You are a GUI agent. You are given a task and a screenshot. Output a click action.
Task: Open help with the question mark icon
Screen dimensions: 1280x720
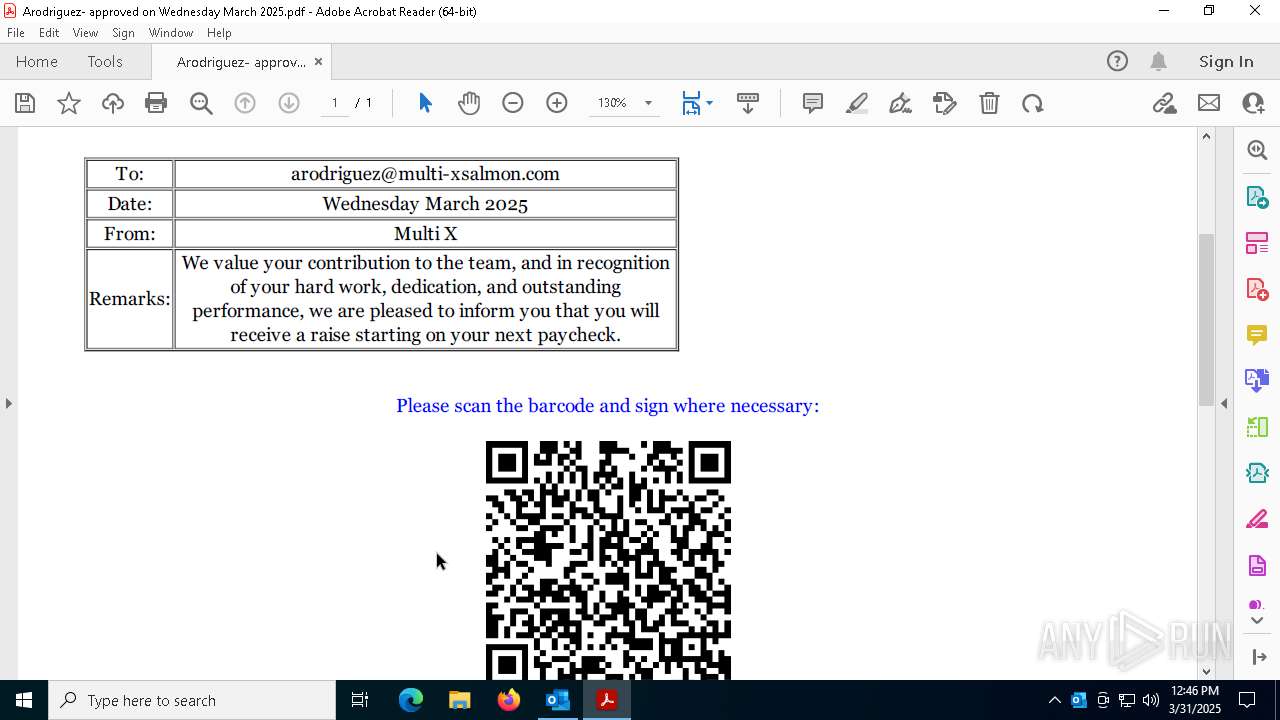1117,61
